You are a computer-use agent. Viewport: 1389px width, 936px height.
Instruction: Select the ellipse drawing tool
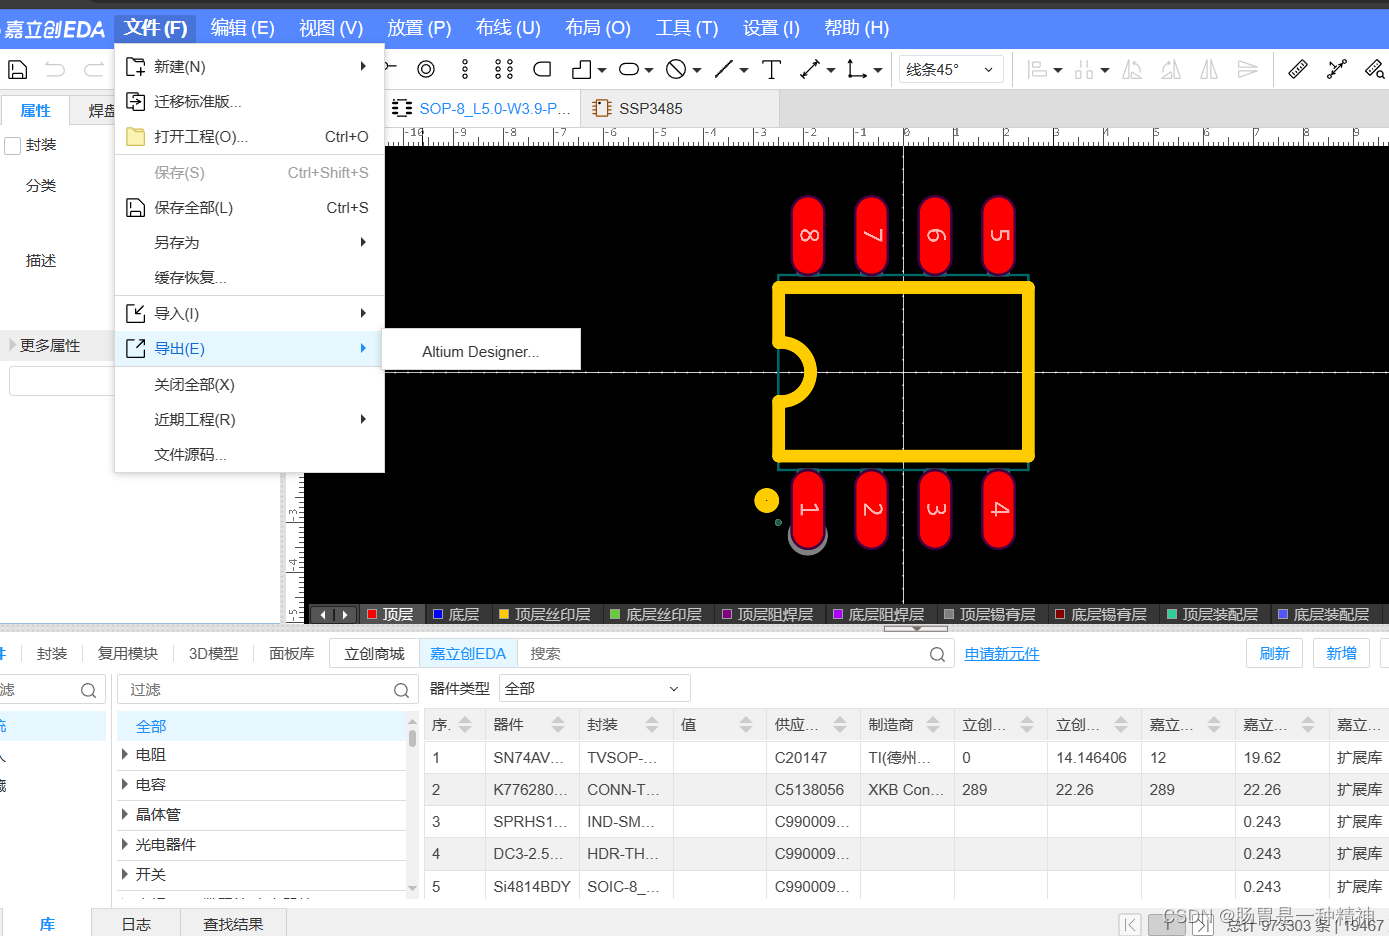tap(629, 69)
